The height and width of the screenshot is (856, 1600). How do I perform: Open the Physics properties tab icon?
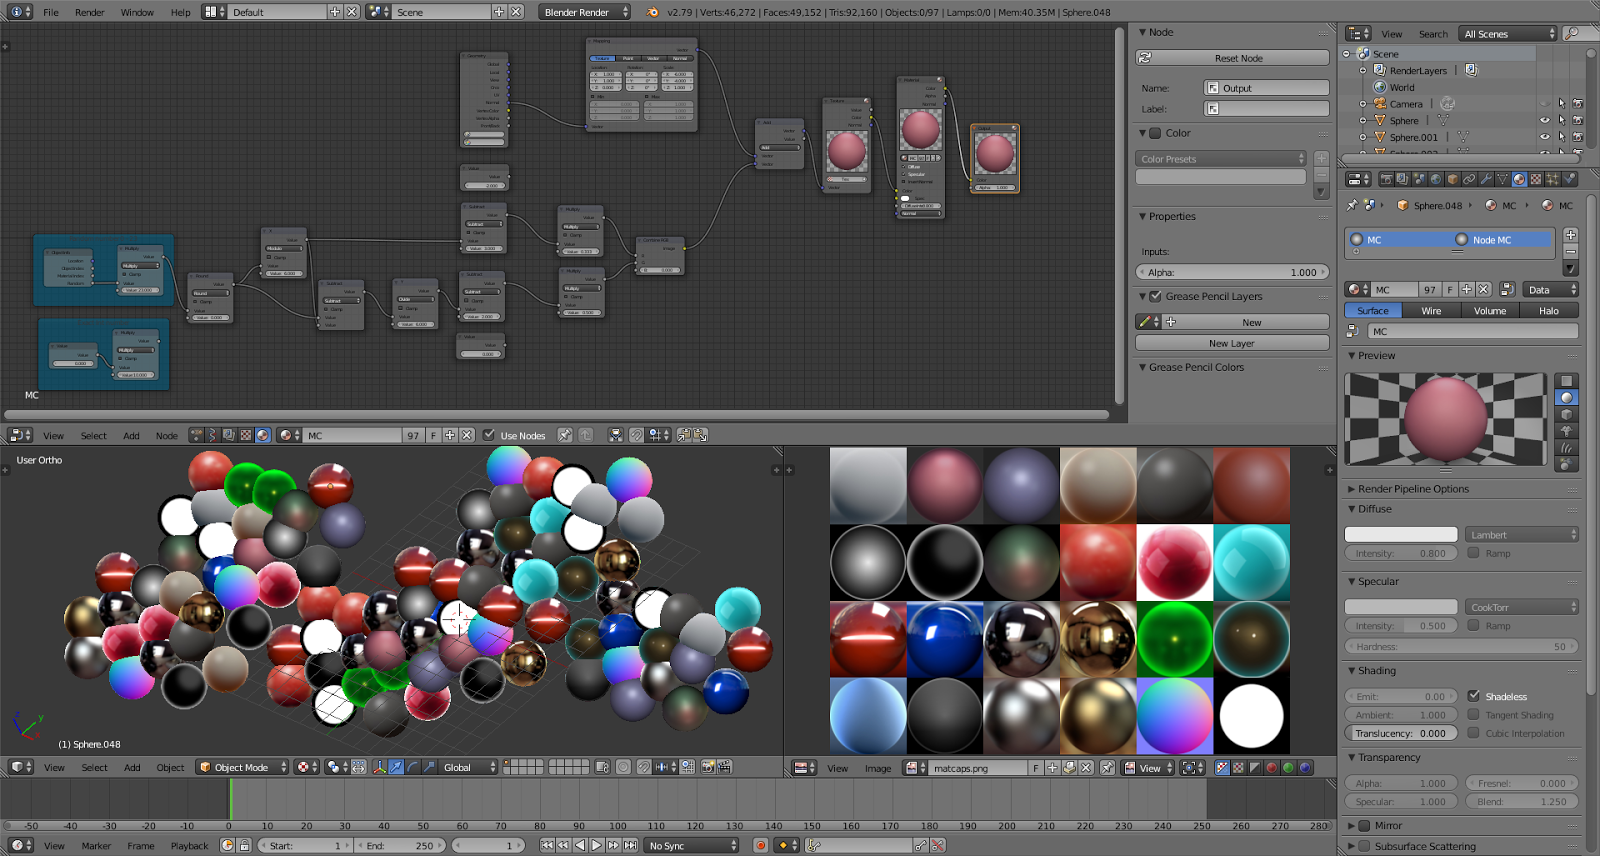[x=1569, y=179]
